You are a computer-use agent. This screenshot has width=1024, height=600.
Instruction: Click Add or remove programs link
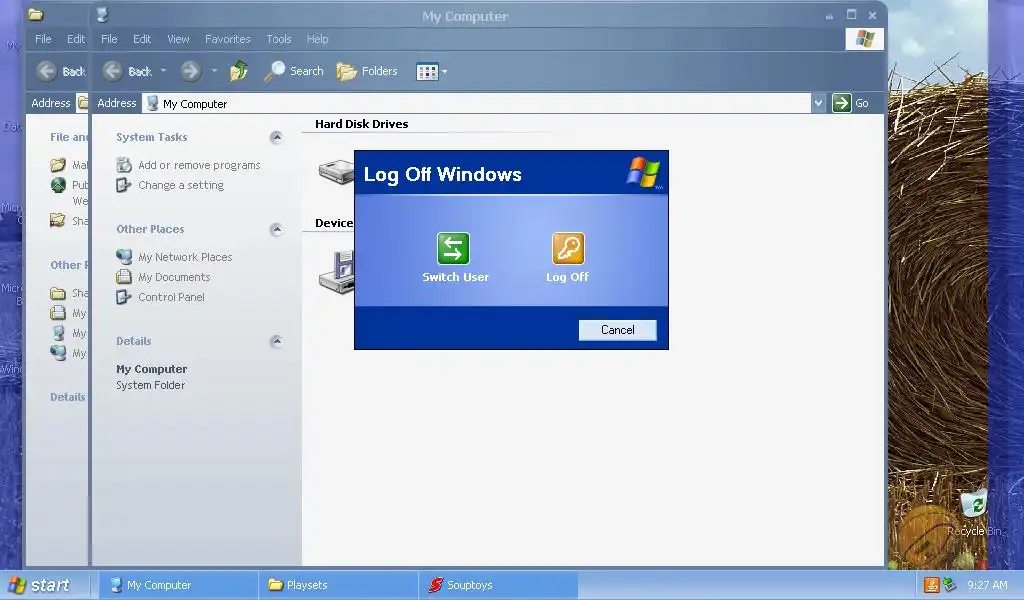199,165
